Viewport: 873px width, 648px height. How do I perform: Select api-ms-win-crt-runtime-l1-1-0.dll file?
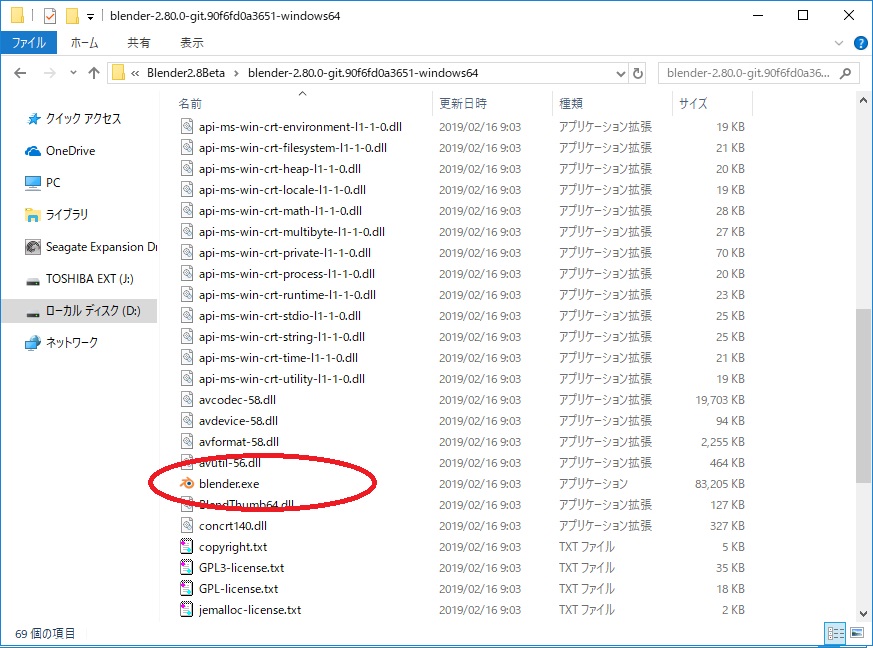tap(287, 294)
